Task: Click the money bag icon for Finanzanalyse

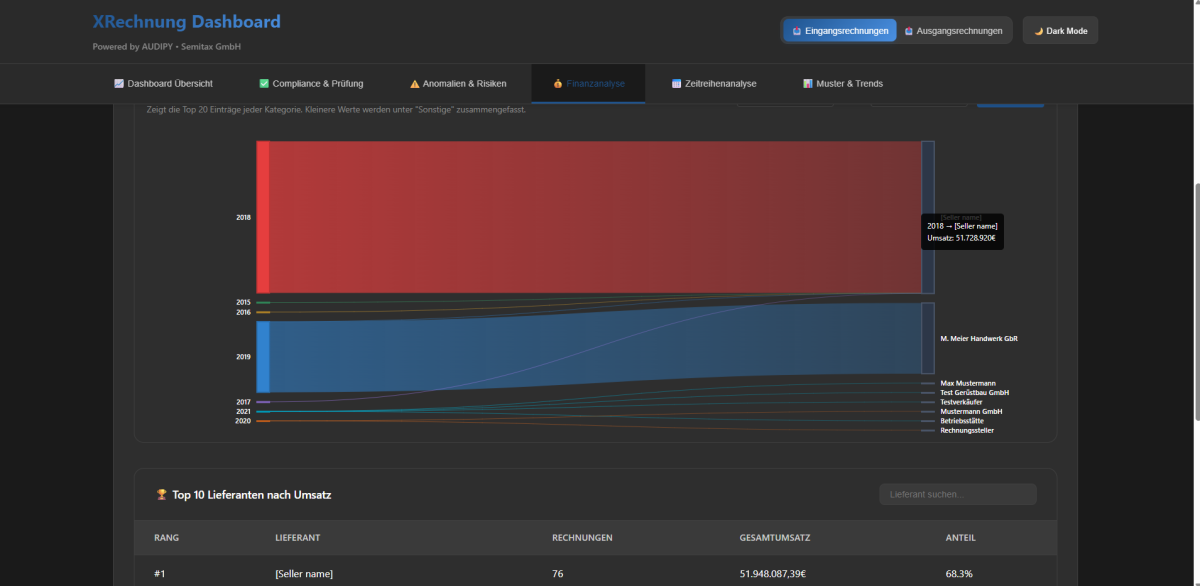Action: 558,84
